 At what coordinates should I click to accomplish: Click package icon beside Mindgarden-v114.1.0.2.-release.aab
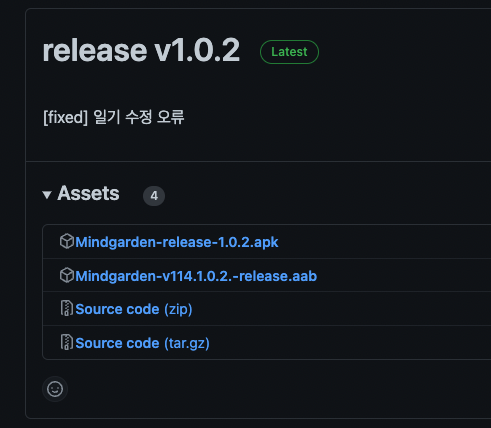67,275
